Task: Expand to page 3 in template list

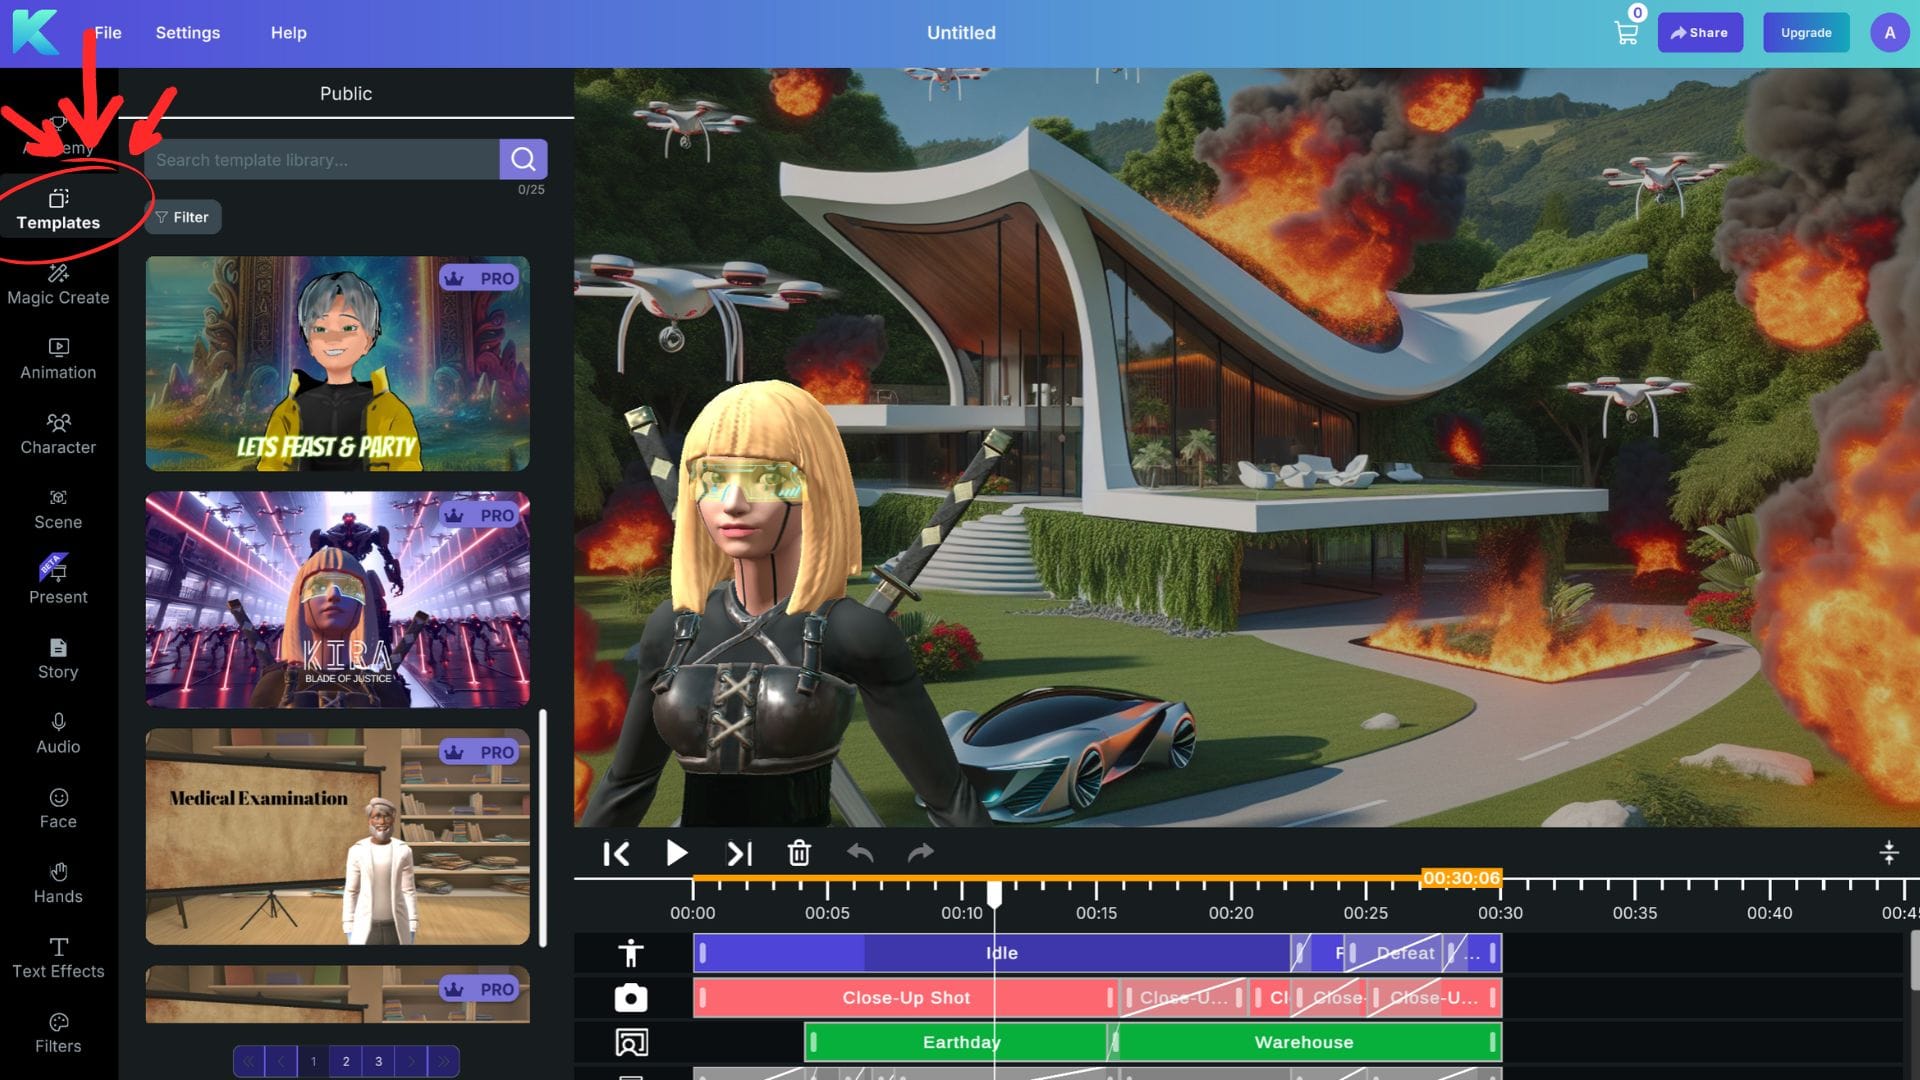Action: pos(377,1060)
